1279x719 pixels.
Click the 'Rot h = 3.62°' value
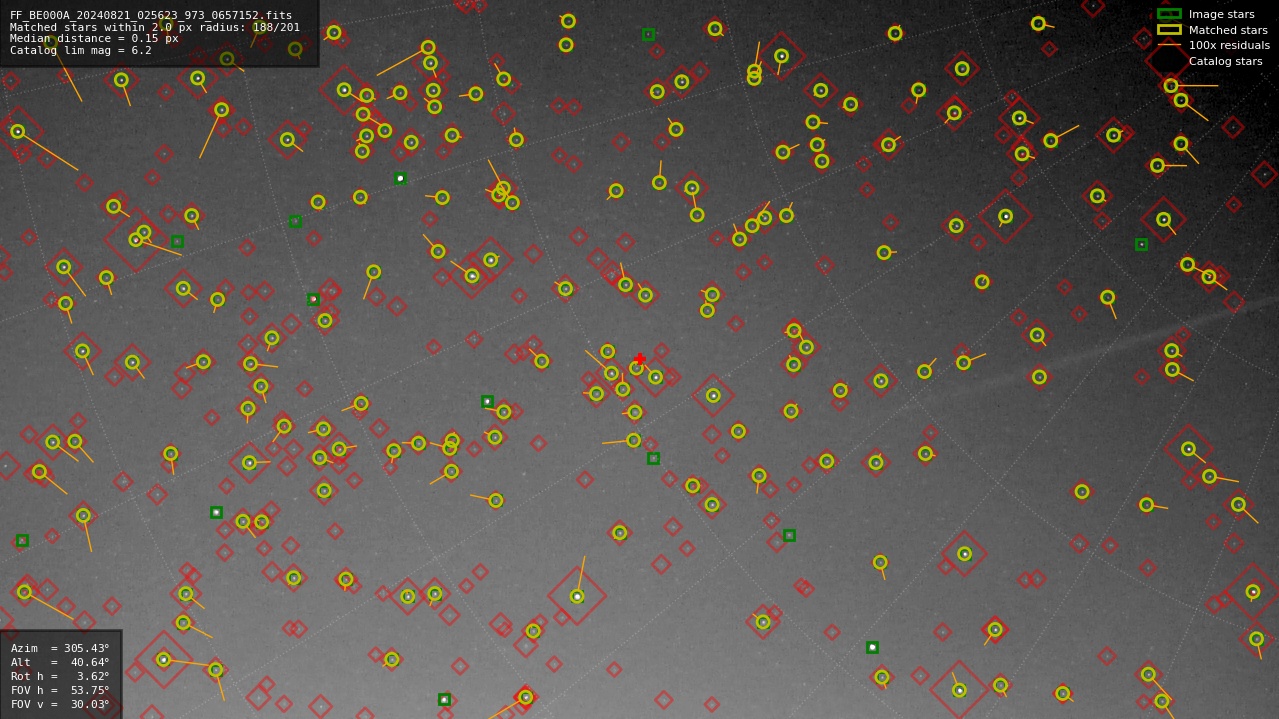[x=60, y=676]
